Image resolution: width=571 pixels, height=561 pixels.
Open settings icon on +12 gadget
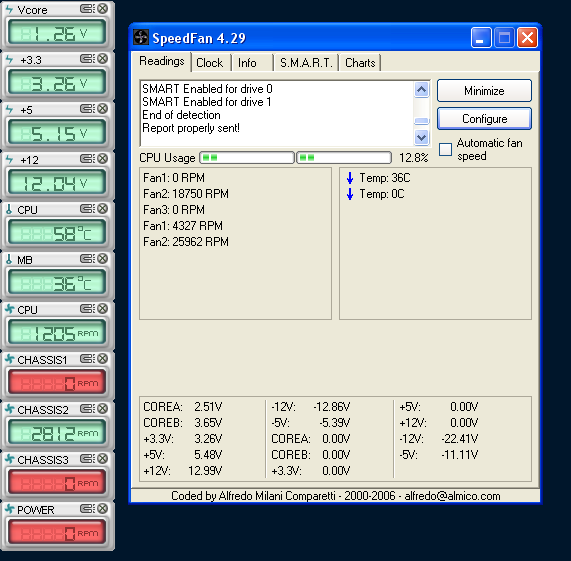pyautogui.click(x=87, y=158)
